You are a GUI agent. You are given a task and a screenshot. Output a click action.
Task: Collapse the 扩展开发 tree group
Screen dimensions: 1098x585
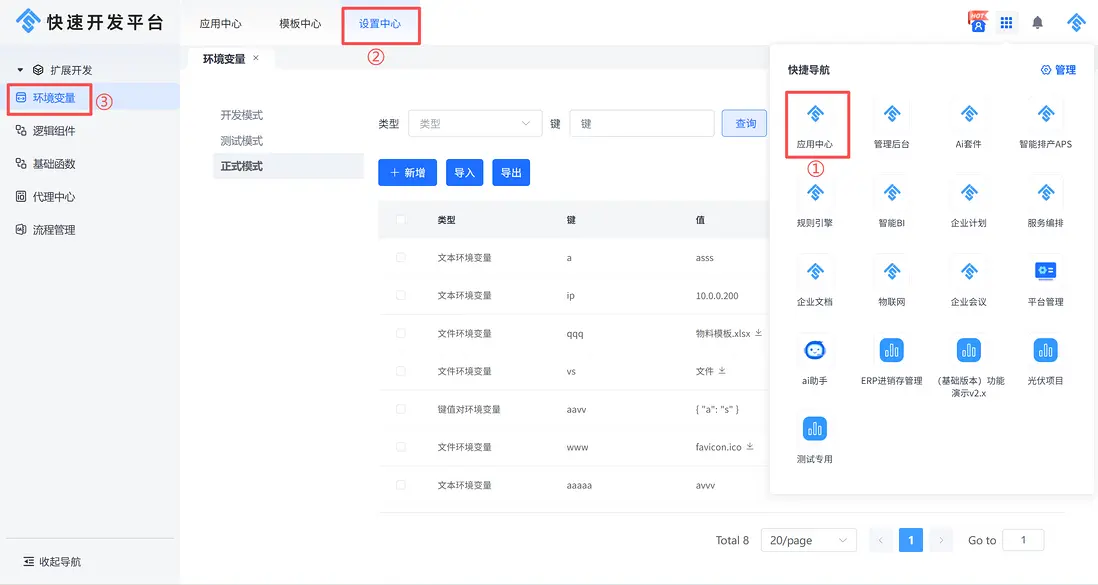(20, 70)
